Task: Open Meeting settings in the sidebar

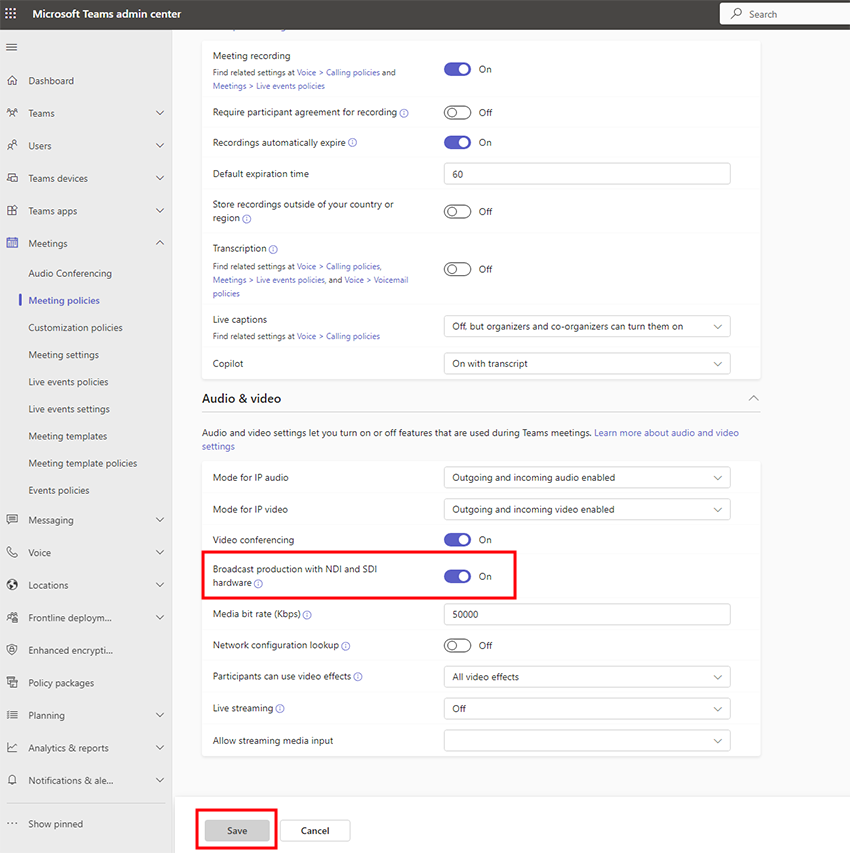Action: tap(63, 355)
